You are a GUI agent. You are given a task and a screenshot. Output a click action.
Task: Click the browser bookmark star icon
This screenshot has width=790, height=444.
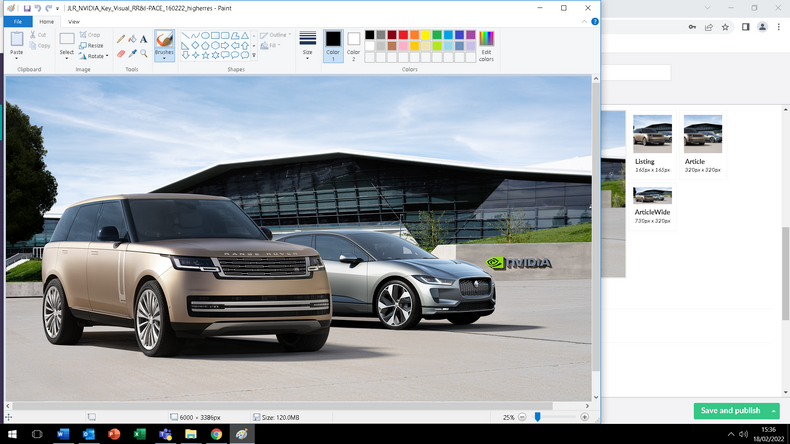pos(725,27)
